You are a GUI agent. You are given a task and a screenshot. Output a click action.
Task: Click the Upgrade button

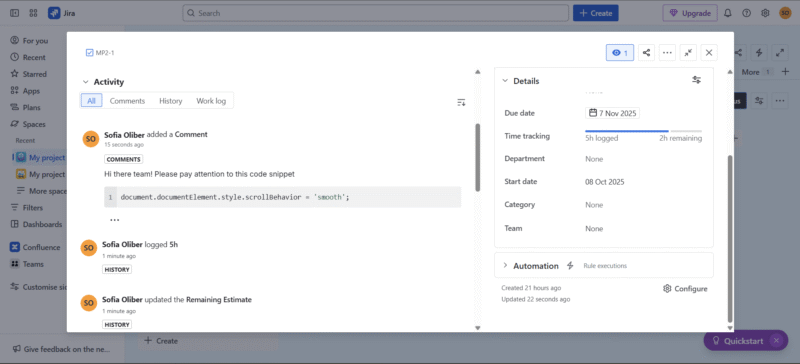690,13
